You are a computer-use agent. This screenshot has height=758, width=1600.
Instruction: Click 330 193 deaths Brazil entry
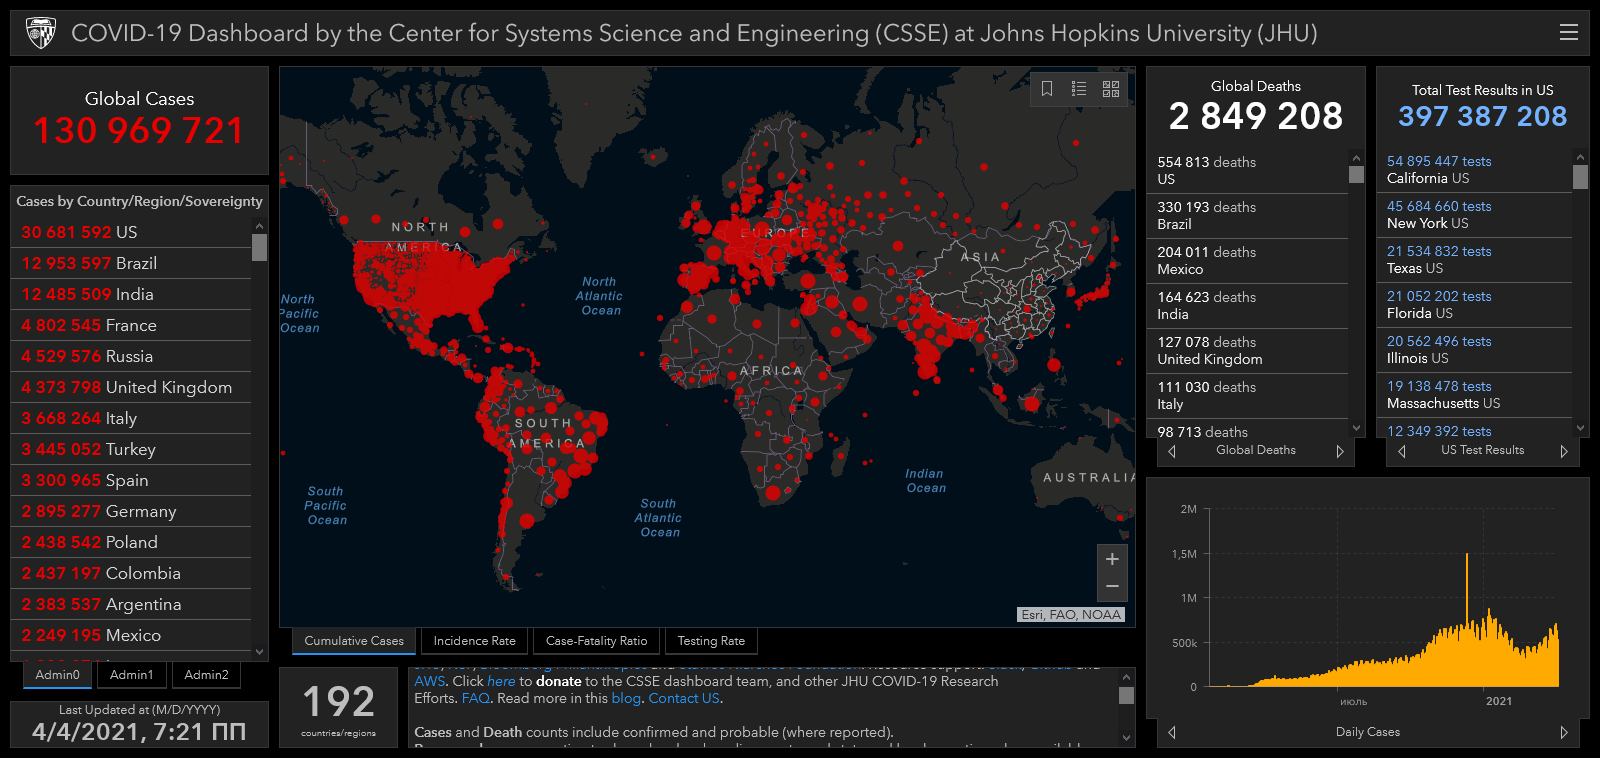(x=1248, y=216)
